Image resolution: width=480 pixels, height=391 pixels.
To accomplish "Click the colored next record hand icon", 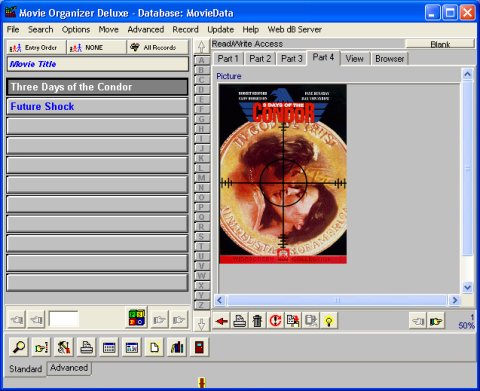I will point(436,321).
